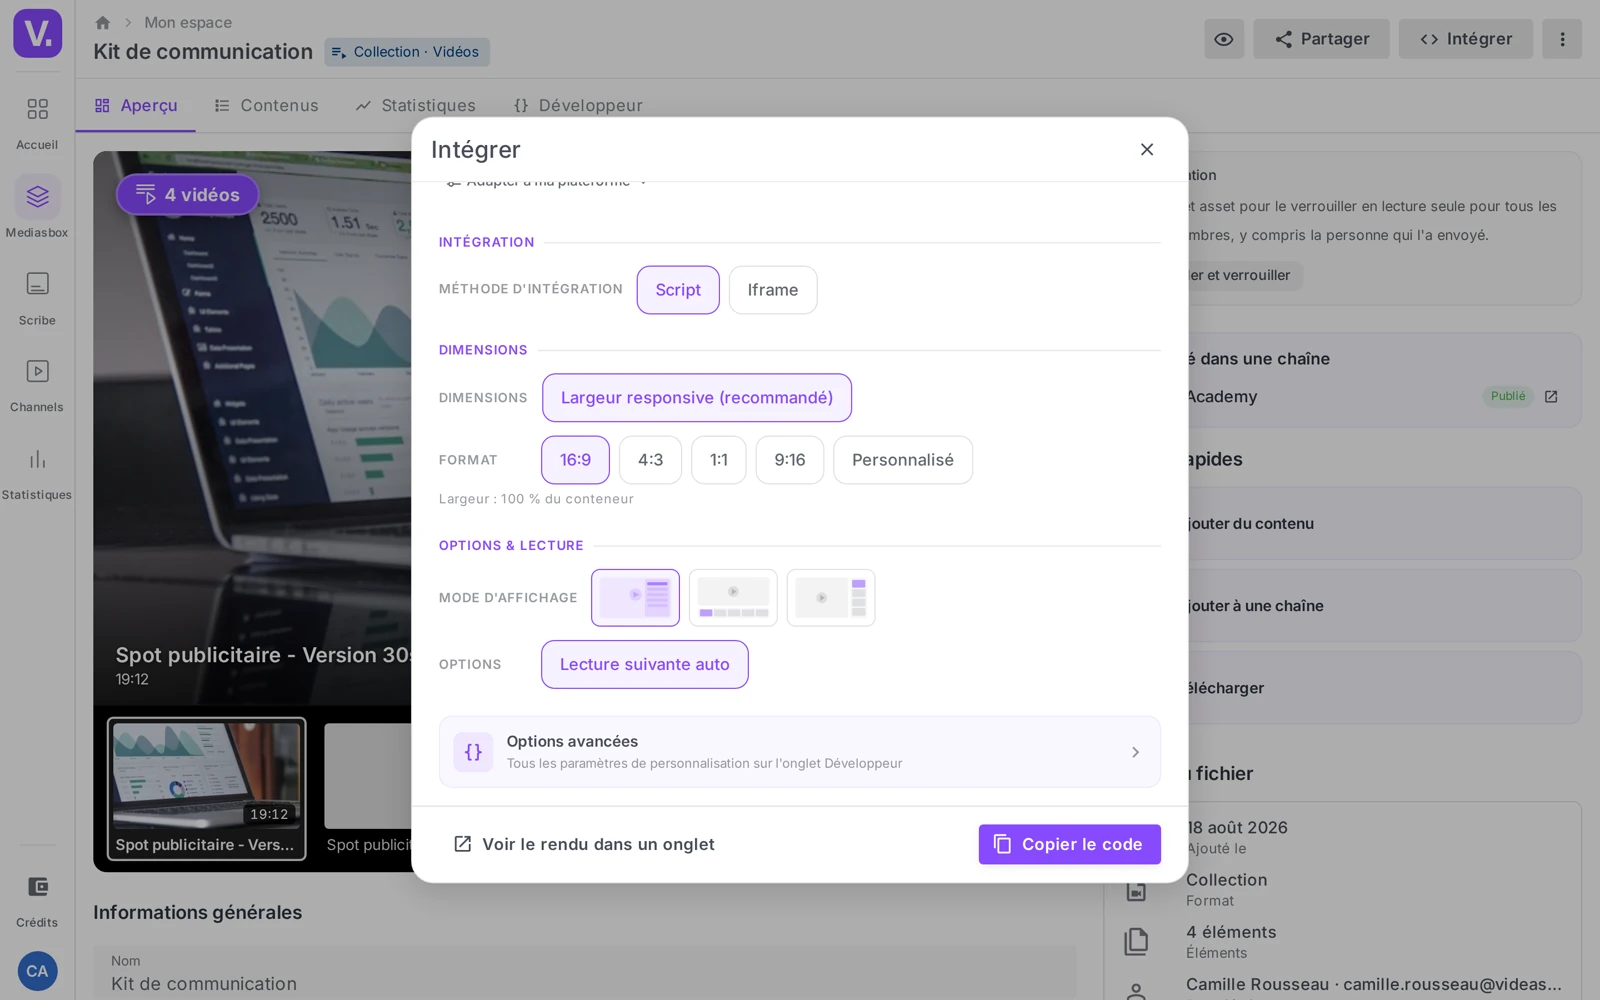Click Voir le rendu dans un onglet
This screenshot has width=1600, height=1000.
click(x=584, y=844)
